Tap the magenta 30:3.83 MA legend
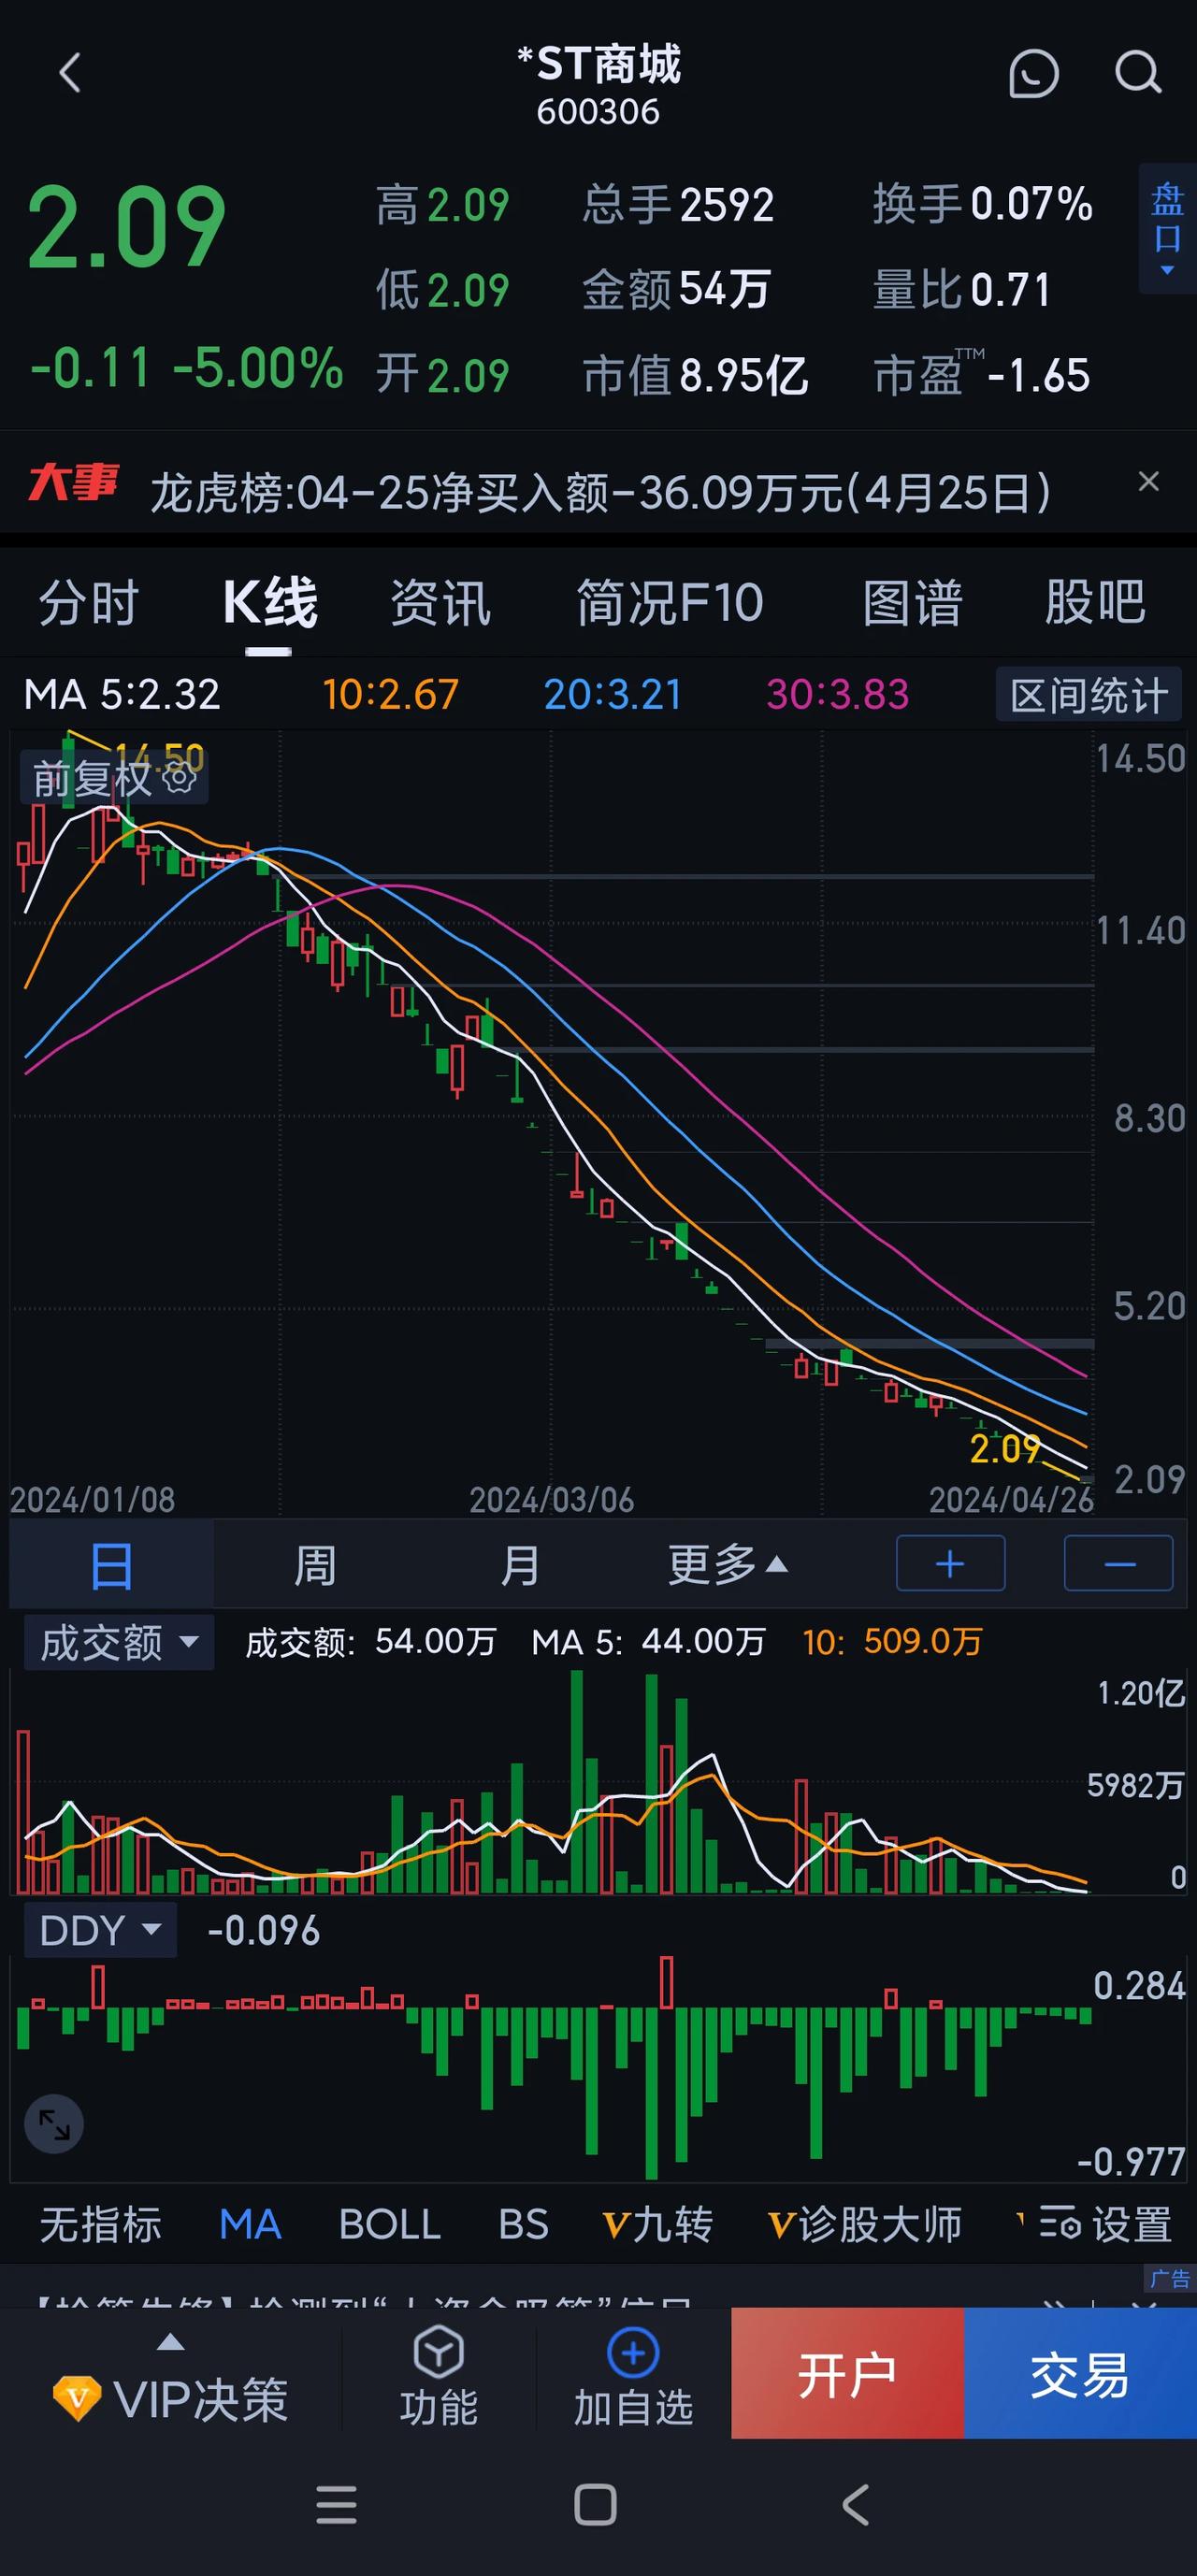 (838, 694)
